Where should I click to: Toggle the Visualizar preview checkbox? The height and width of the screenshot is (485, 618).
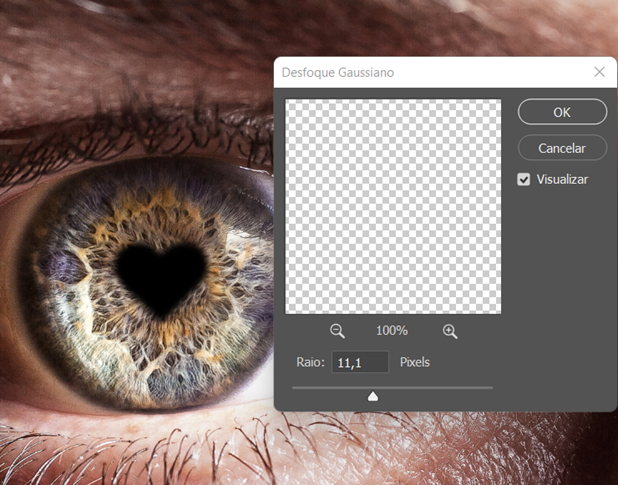[x=523, y=180]
